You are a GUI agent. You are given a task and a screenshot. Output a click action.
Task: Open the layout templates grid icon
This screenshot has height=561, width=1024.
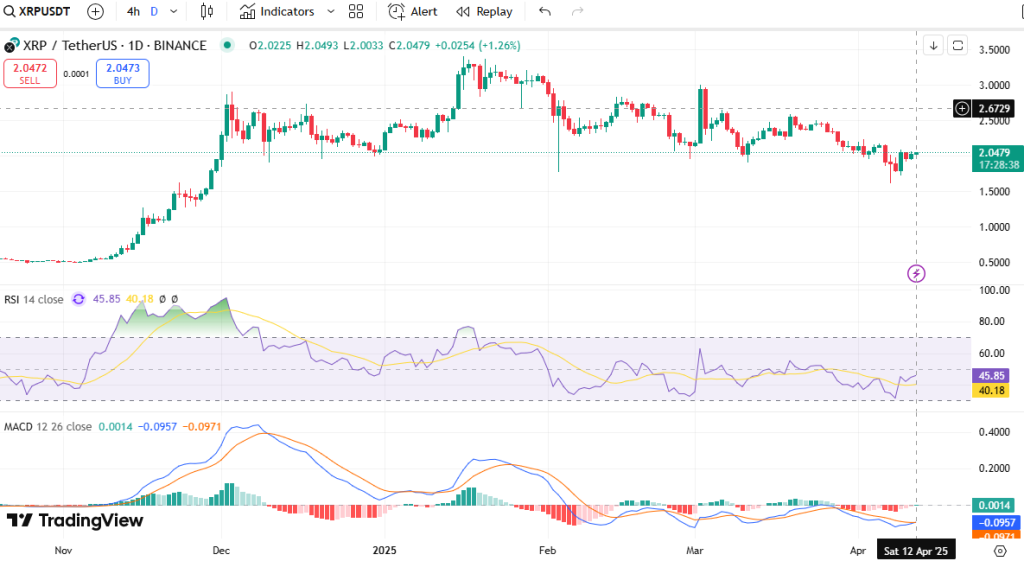click(x=356, y=11)
